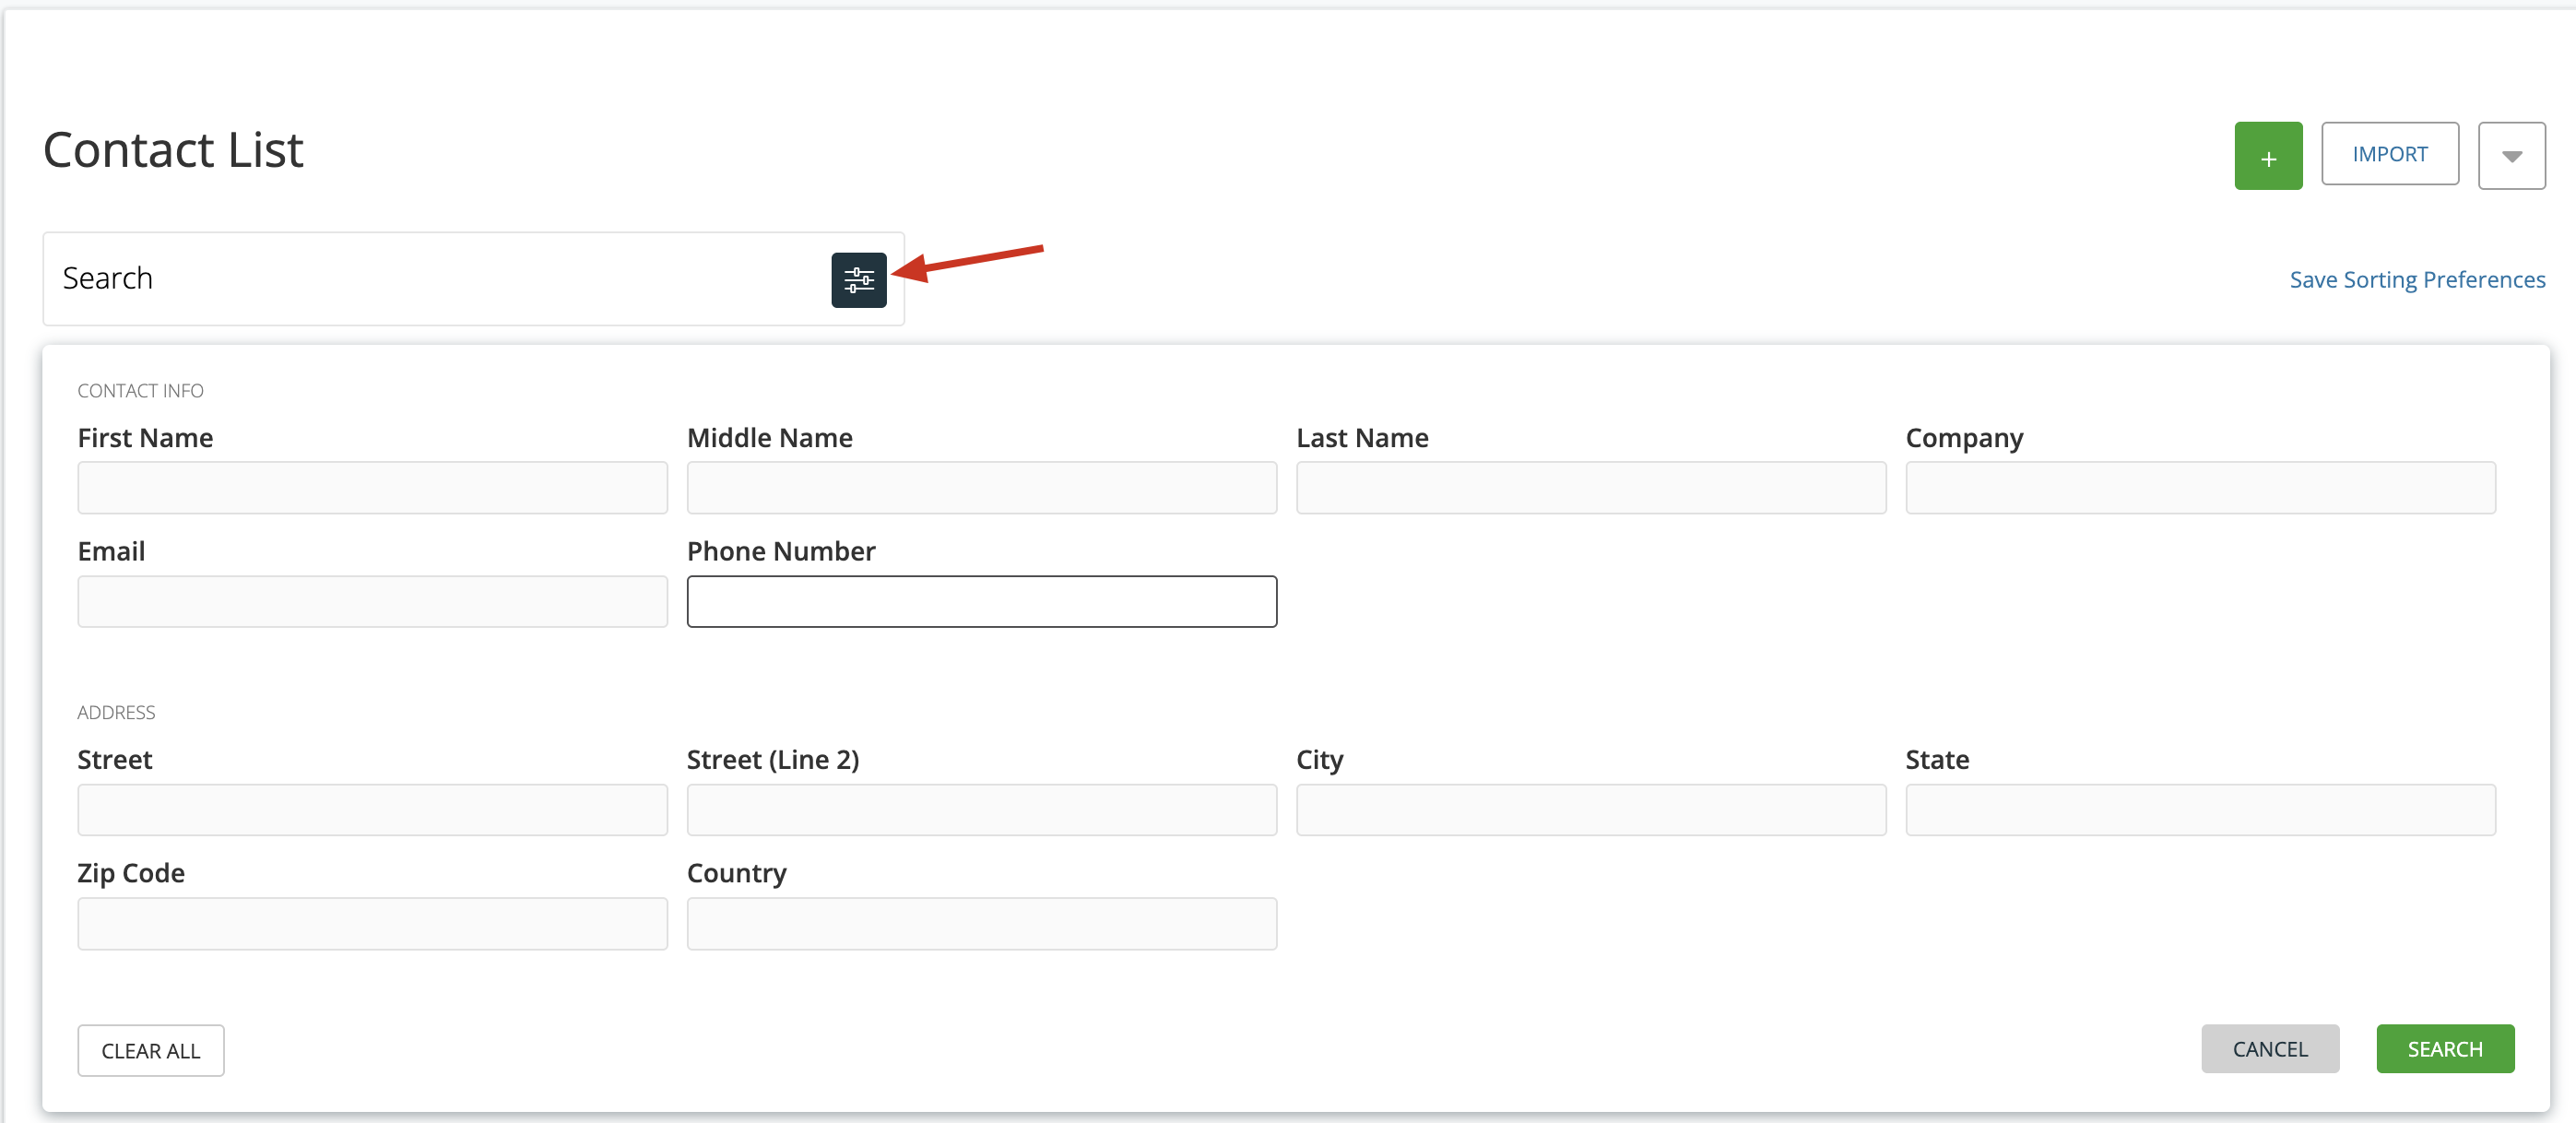Click the Country input field
The height and width of the screenshot is (1123, 2576).
coord(981,923)
